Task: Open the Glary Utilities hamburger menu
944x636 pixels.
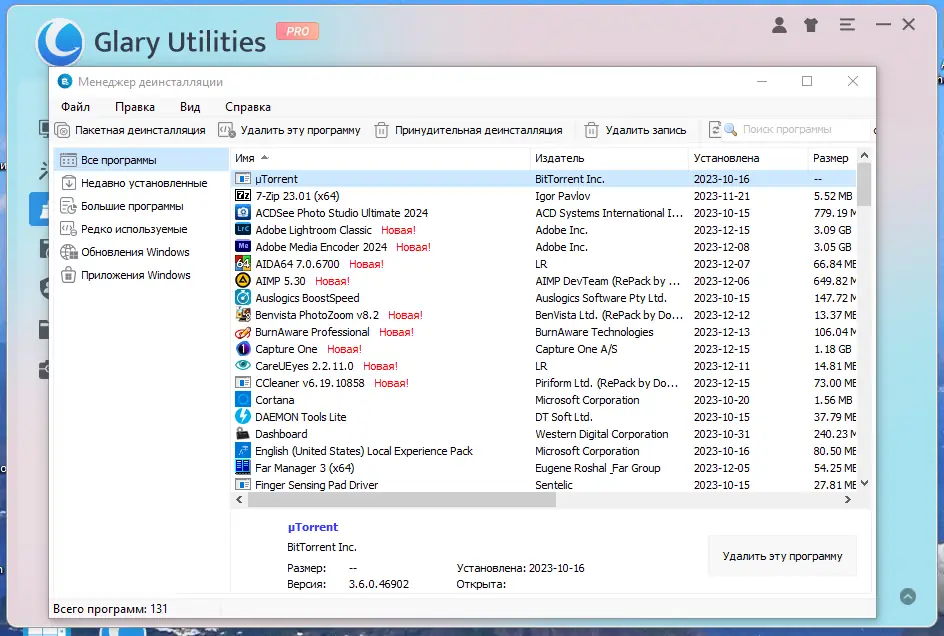Action: (x=847, y=25)
